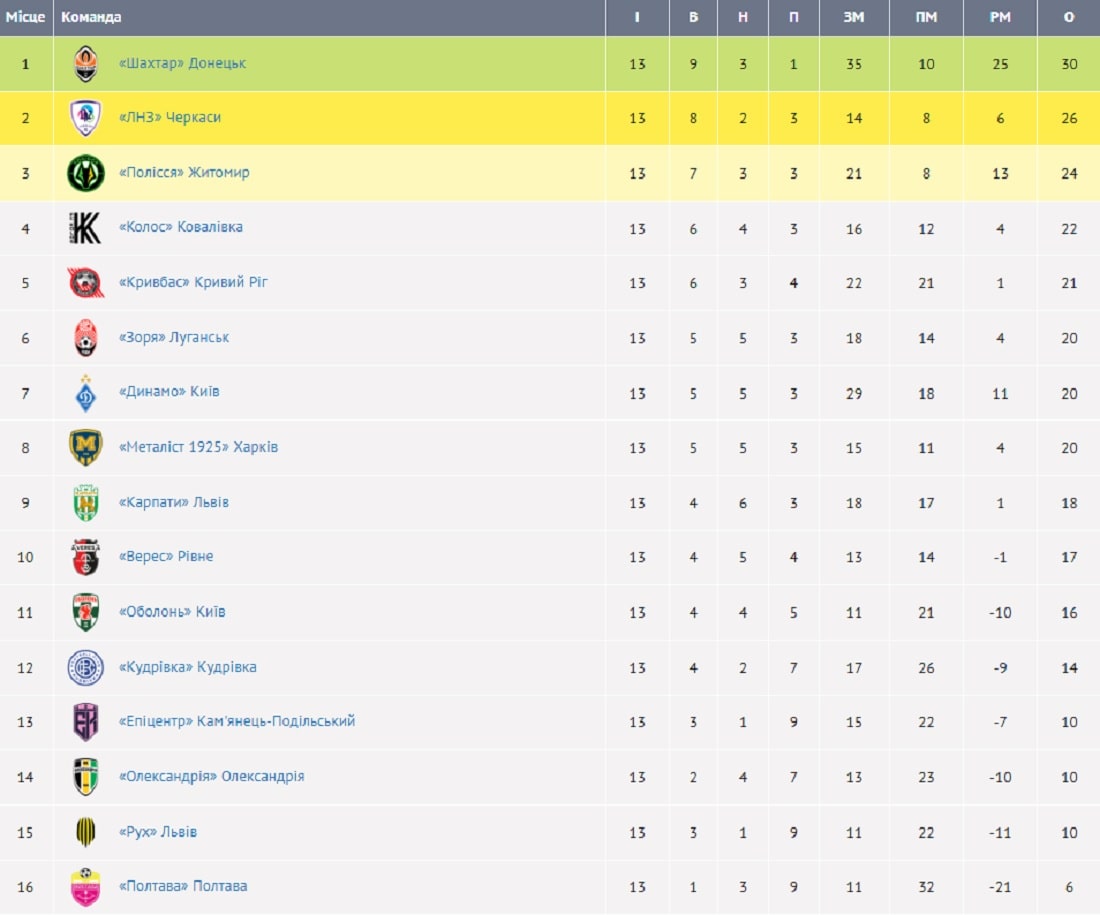Open the «Зоря» Луганськ team link
1100x915 pixels.
click(174, 337)
